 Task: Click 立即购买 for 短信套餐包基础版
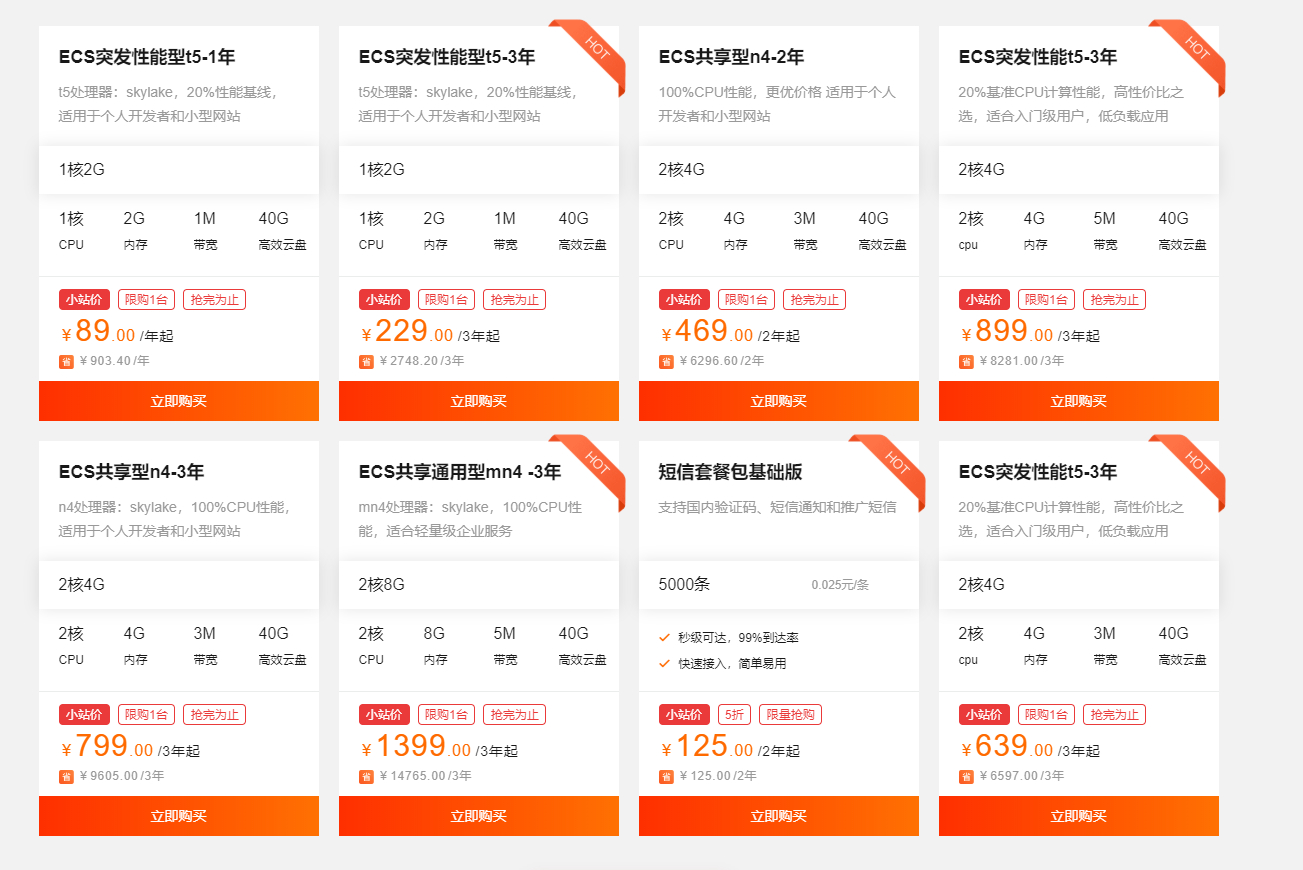tap(779, 816)
